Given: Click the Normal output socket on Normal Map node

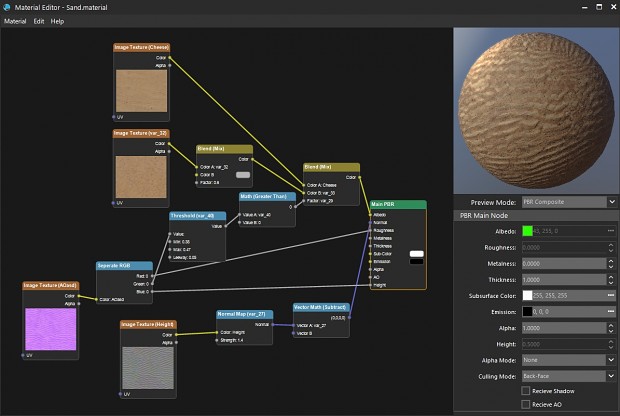Looking at the screenshot, I should click(x=273, y=325).
